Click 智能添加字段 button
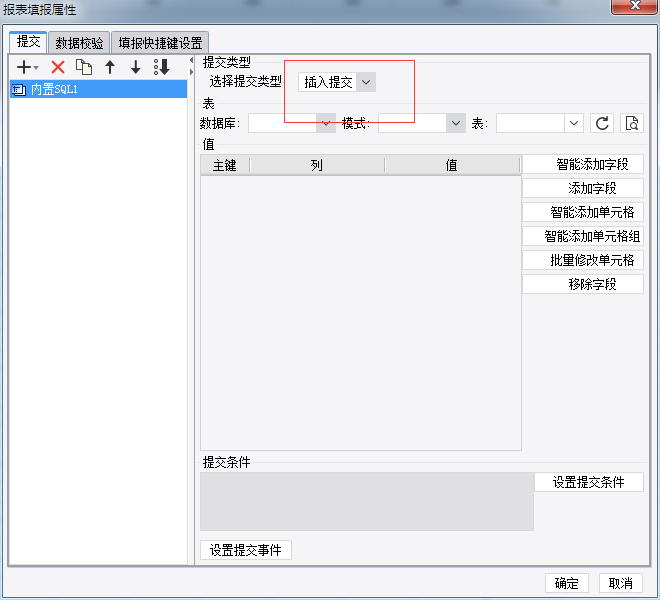Viewport: 660px width, 600px height. click(583, 164)
